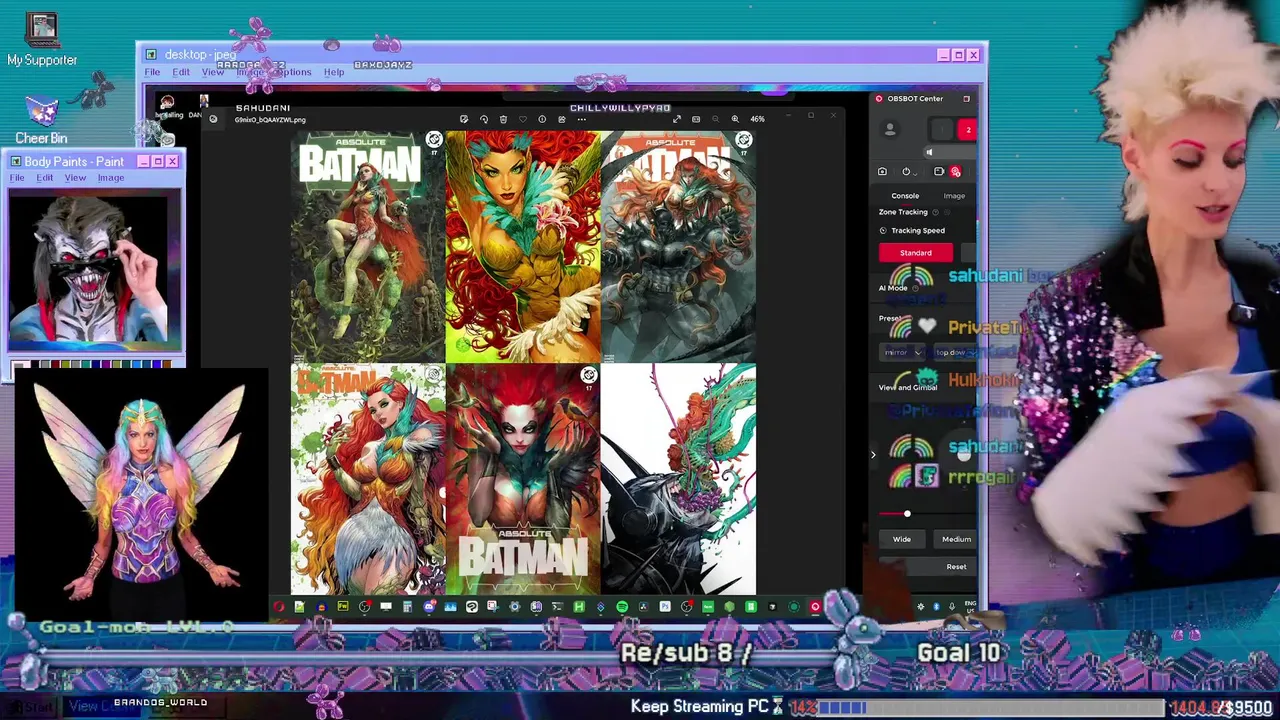Screen dimensions: 1280x720
Task: Open Spotify from the taskbar
Action: [x=622, y=606]
